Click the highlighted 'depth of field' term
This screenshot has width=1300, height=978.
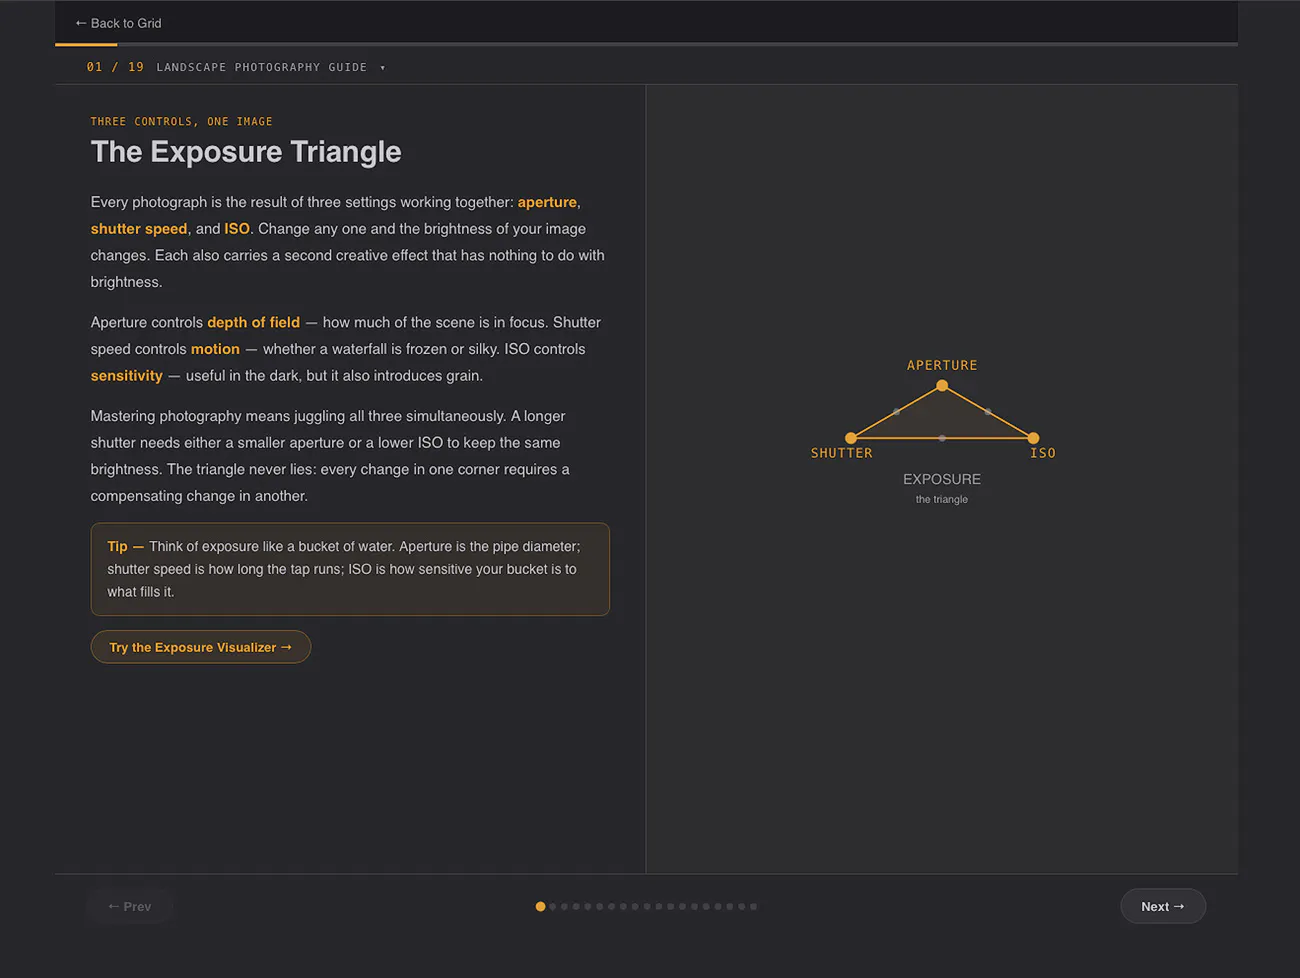click(x=253, y=322)
